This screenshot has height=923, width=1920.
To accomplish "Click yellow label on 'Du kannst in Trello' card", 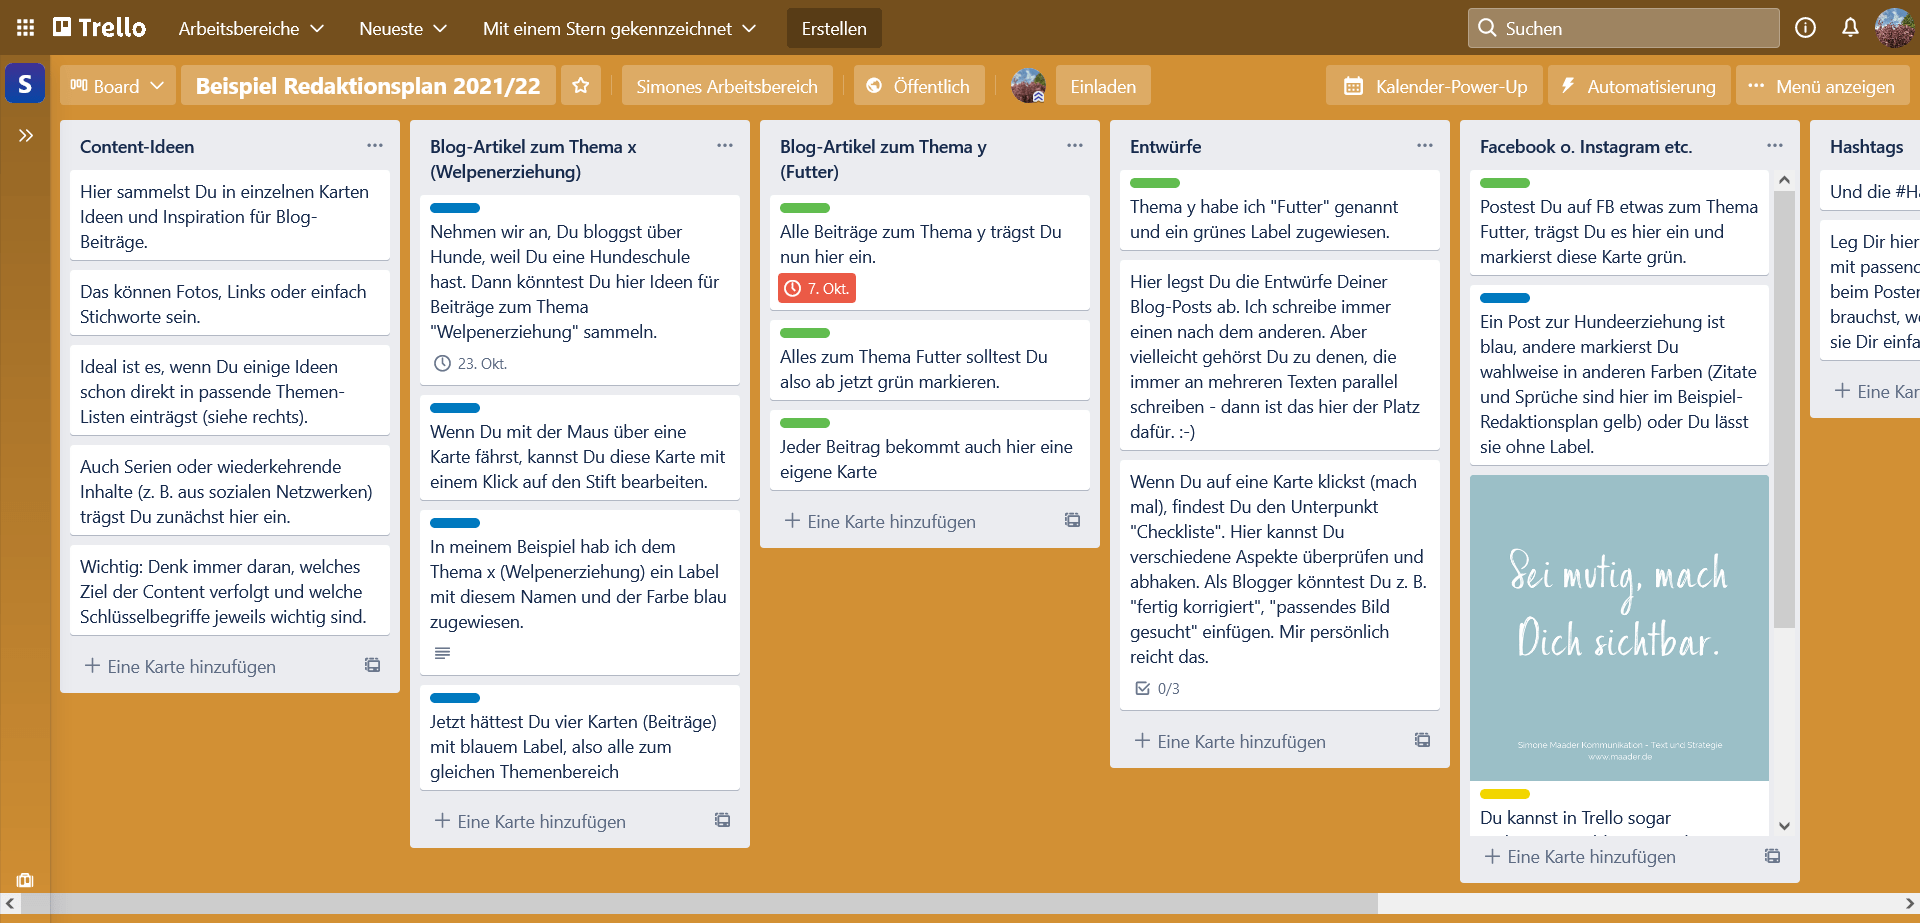I will click(1505, 794).
